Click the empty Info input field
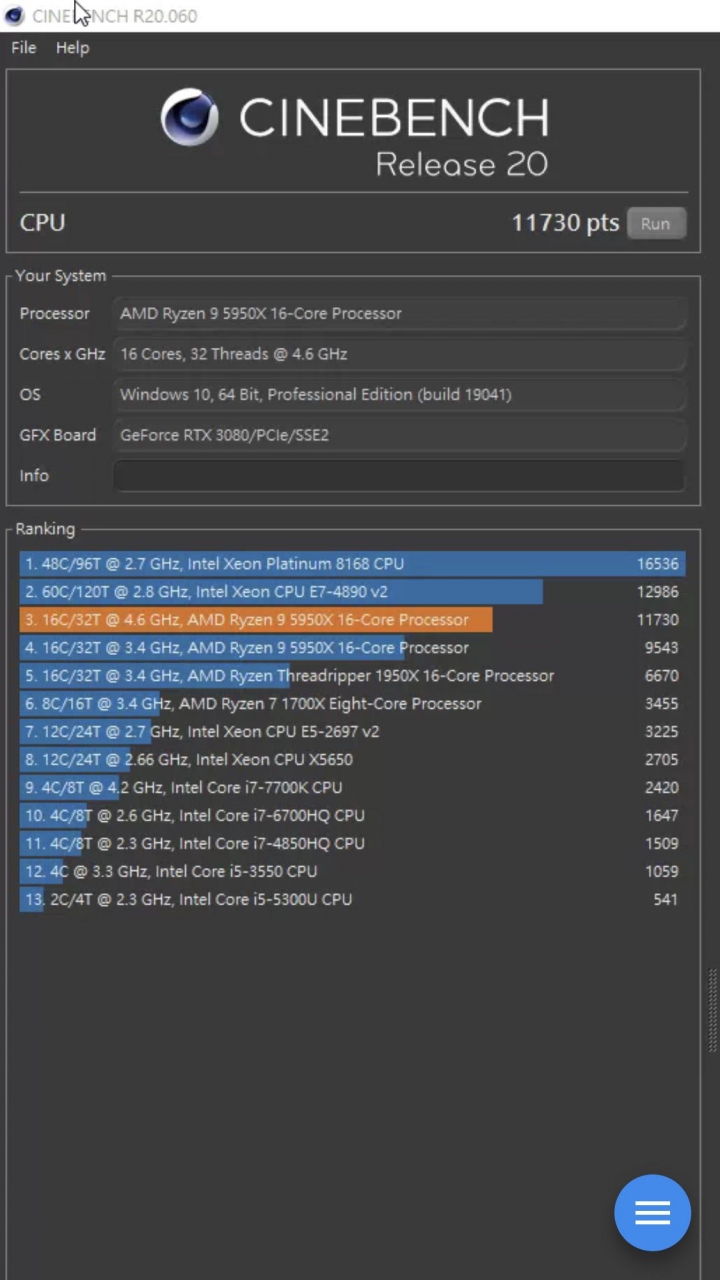This screenshot has width=720, height=1280. tap(399, 475)
